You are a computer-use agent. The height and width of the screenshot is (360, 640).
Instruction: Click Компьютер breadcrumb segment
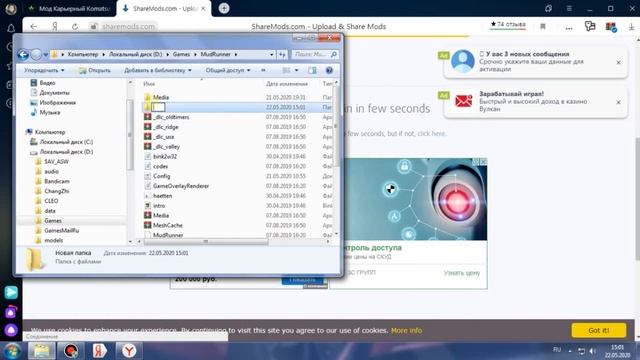tap(83, 54)
